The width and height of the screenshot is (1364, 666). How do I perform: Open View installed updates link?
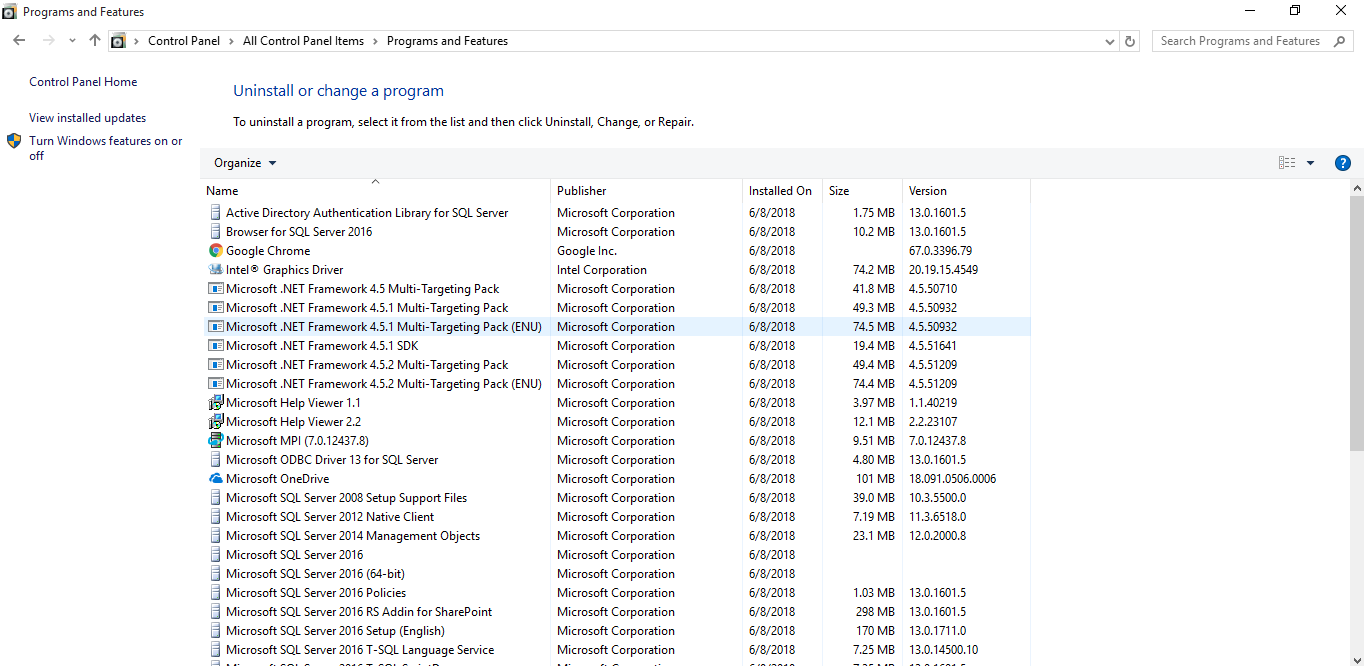pyautogui.click(x=87, y=118)
